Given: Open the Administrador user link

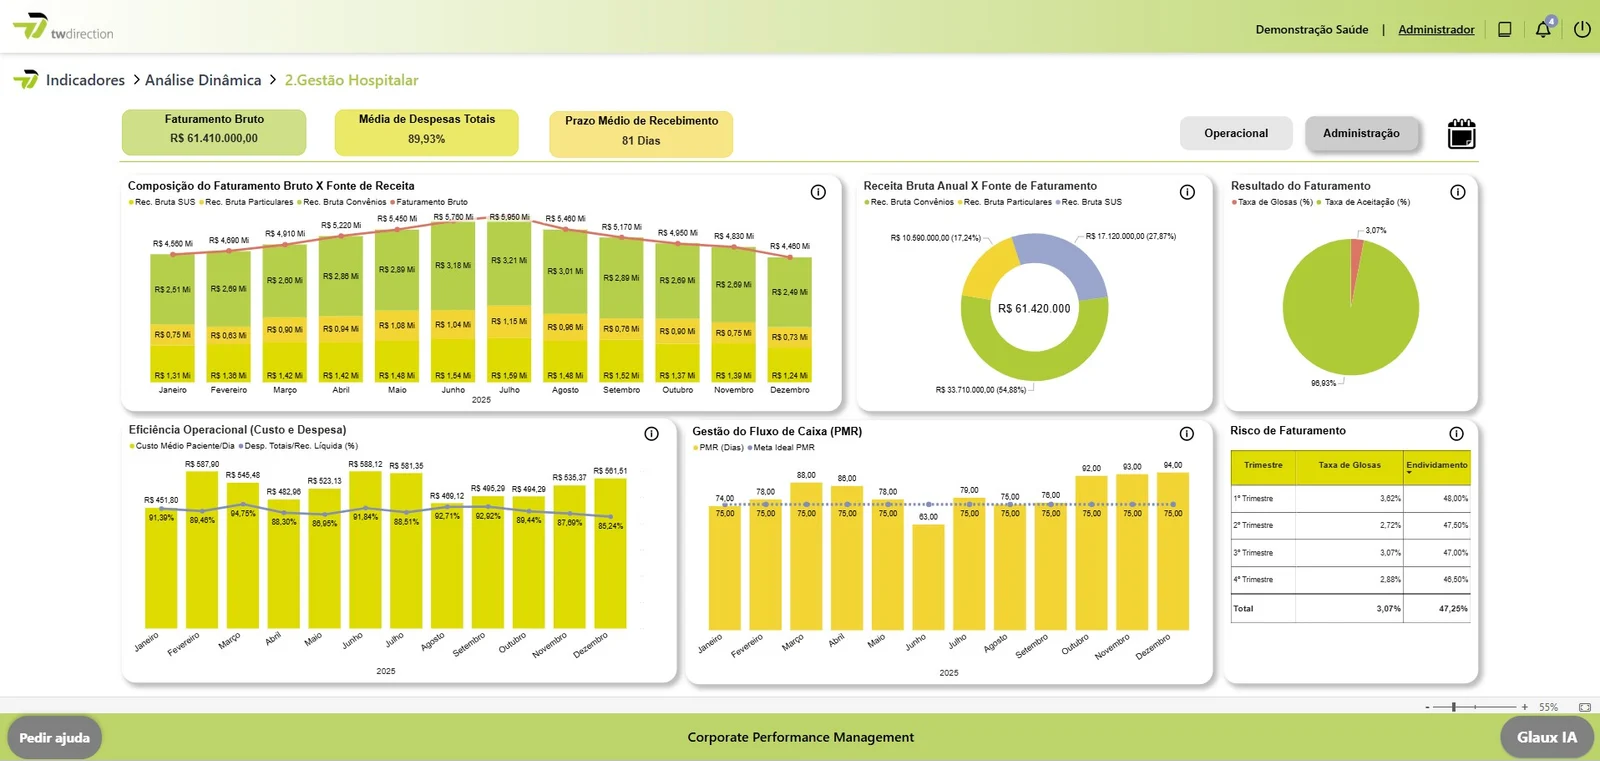Looking at the screenshot, I should pos(1436,30).
